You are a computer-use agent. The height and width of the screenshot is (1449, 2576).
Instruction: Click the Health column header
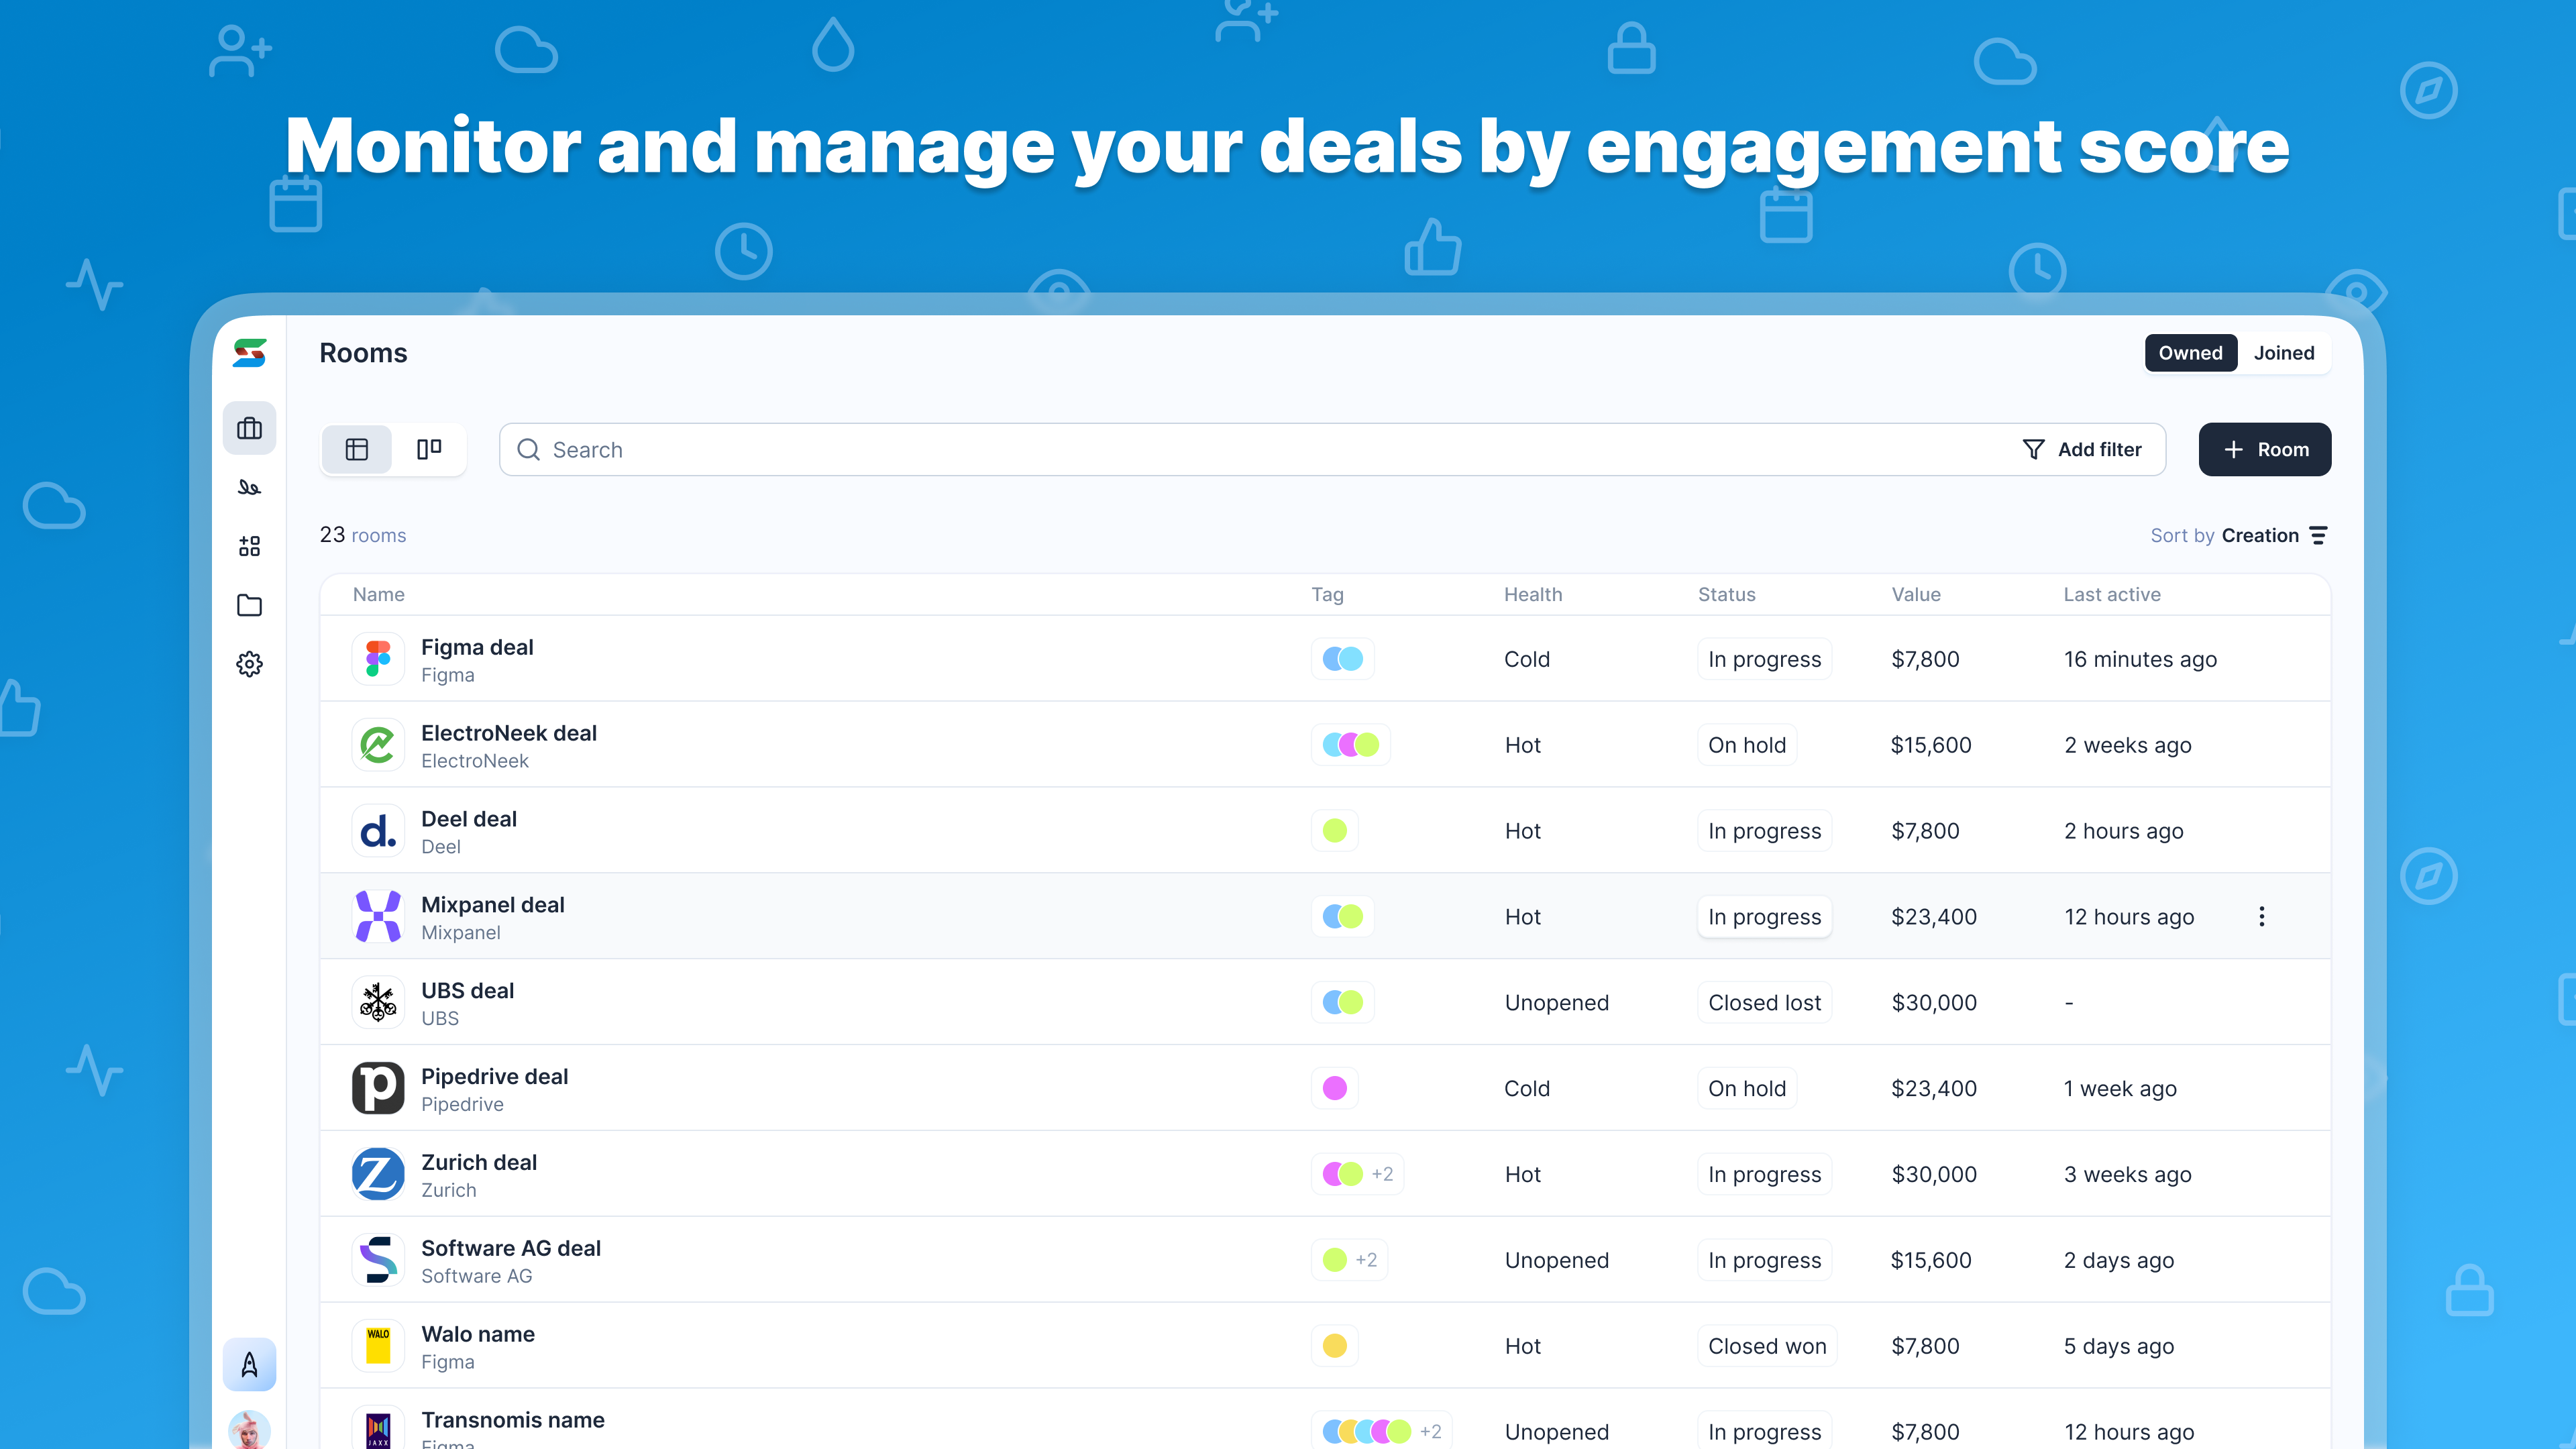(1532, 594)
